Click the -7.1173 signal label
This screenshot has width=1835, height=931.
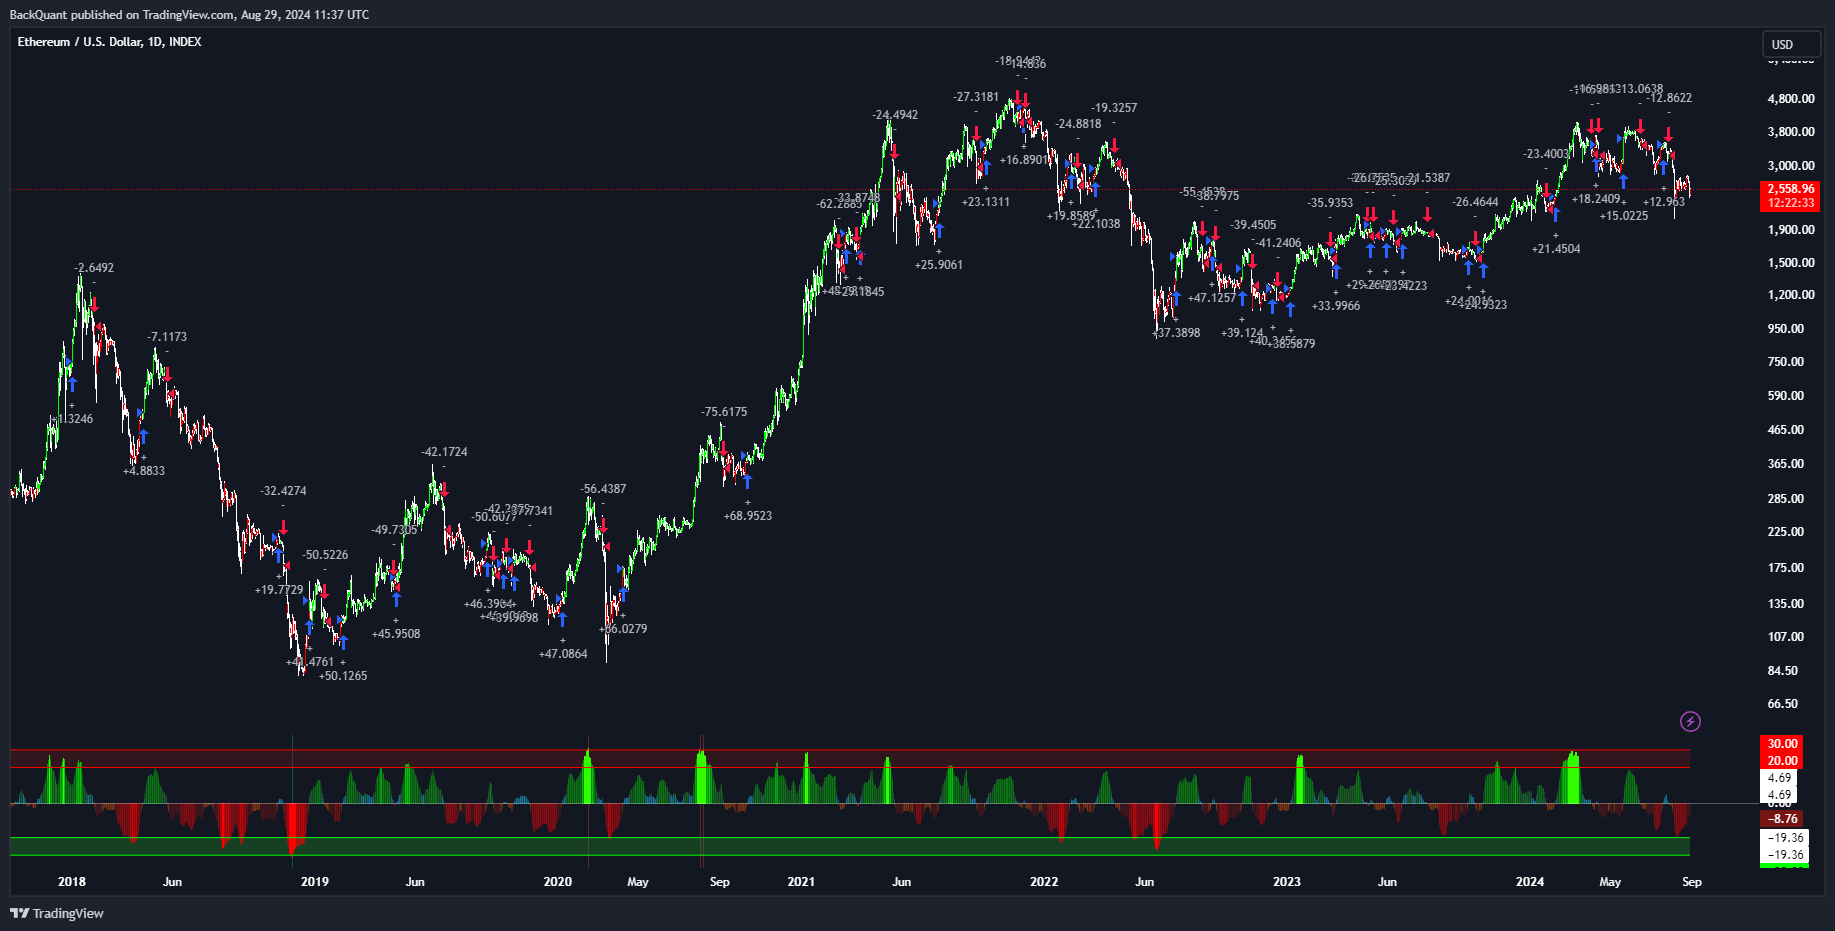pos(167,337)
